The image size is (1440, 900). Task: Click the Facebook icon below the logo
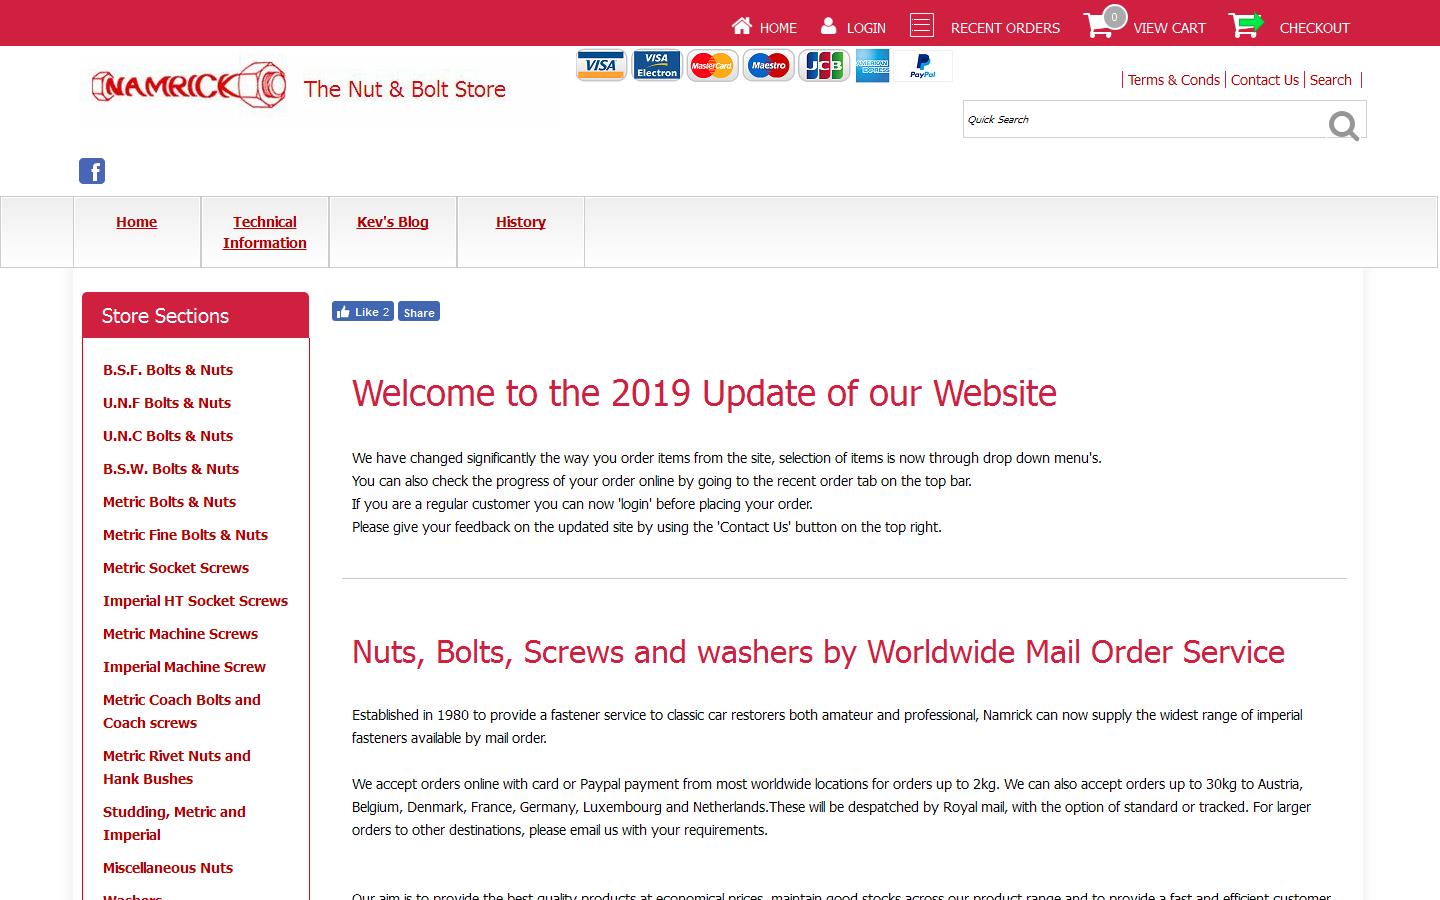coord(91,170)
